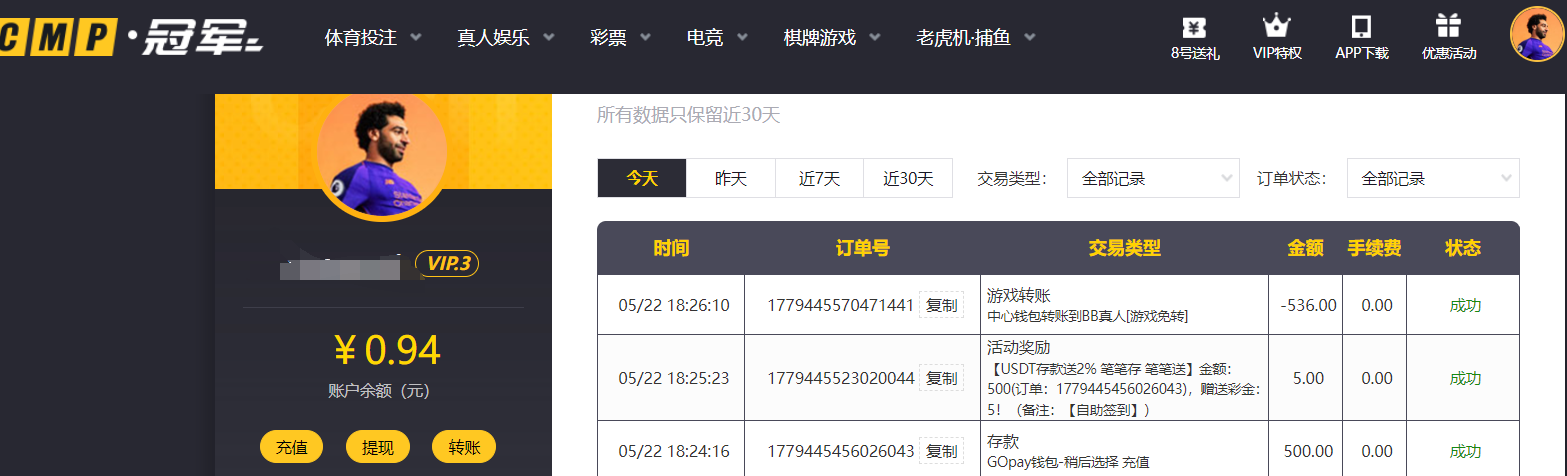Expand the 老虎机·捕鱼 menu
1567x476 pixels.
pyautogui.click(x=975, y=38)
